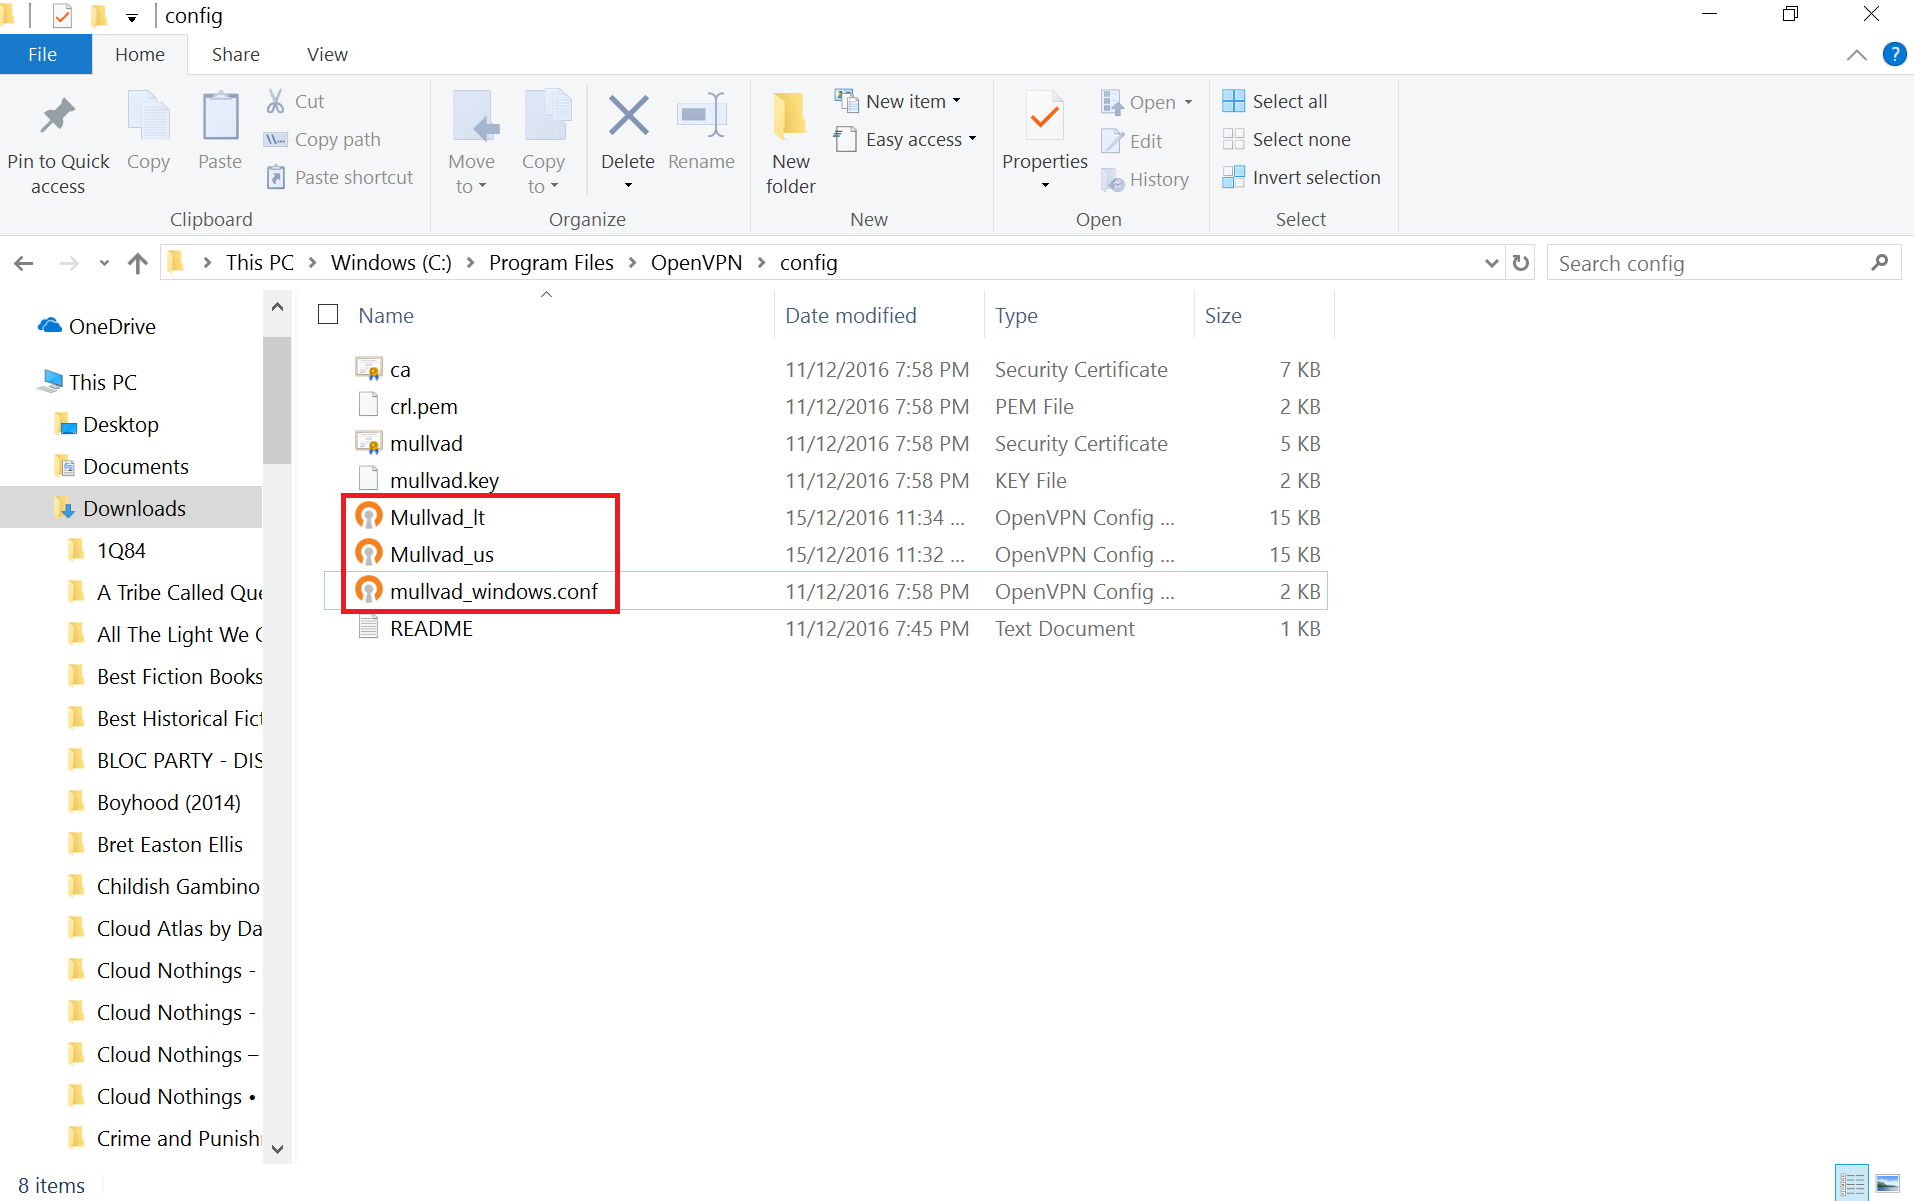Viewport: 1914px width, 1201px height.
Task: Expand the address bar history dropdown
Action: (x=1491, y=263)
